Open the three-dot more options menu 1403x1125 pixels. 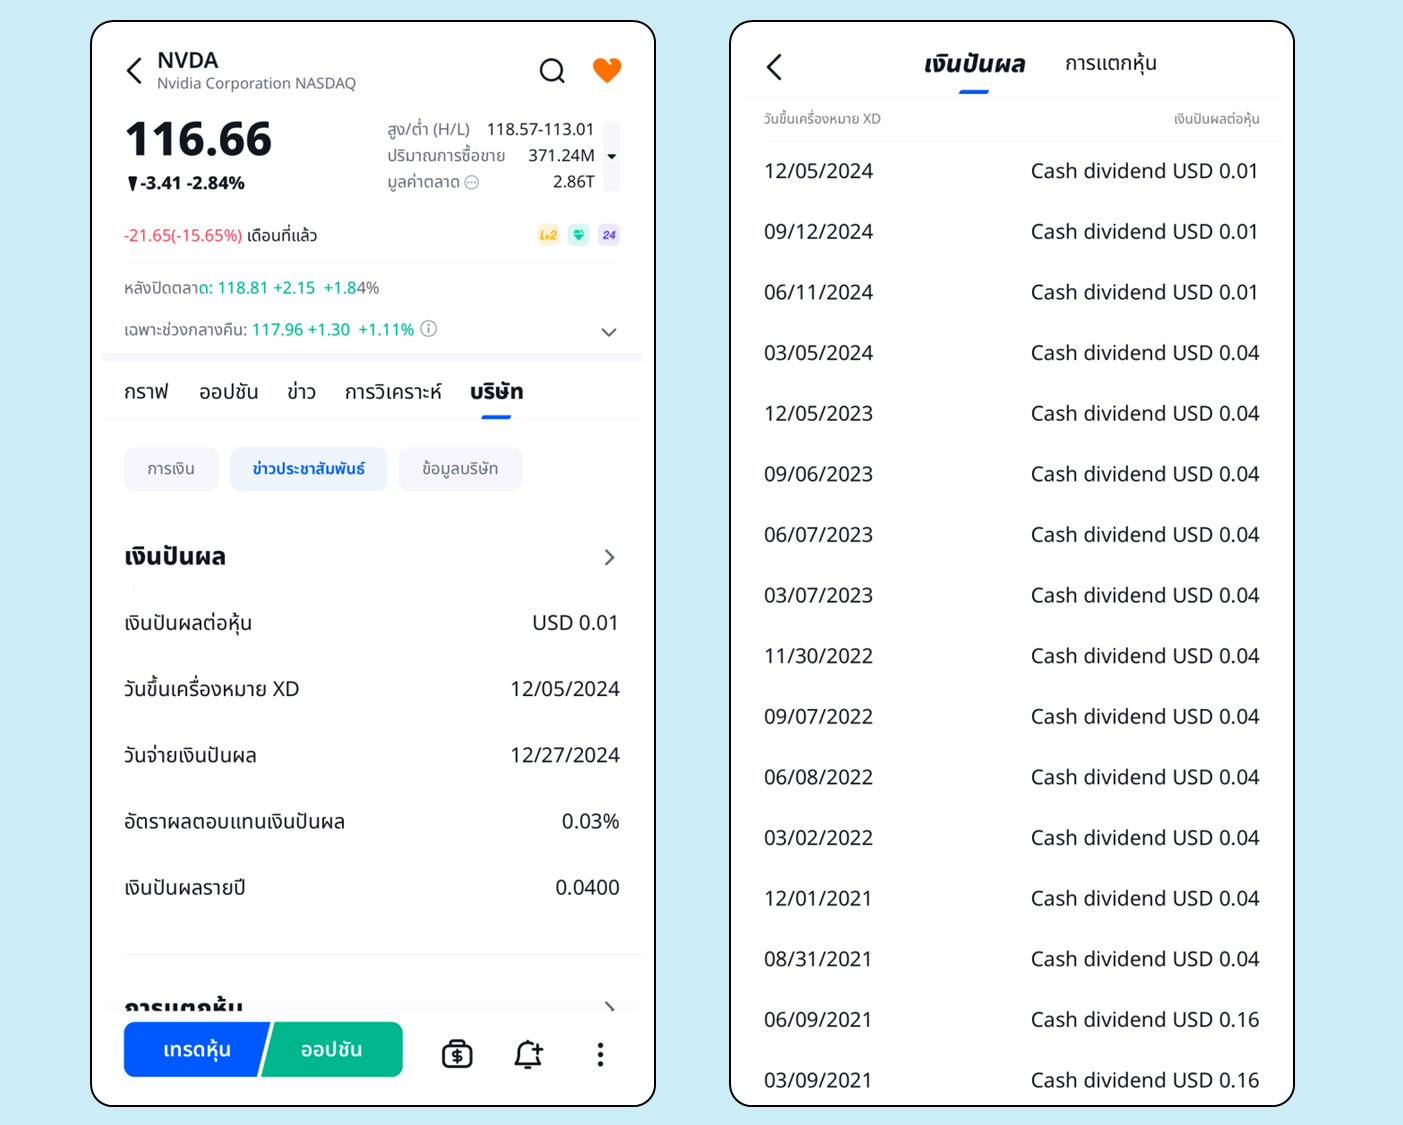(x=600, y=1054)
